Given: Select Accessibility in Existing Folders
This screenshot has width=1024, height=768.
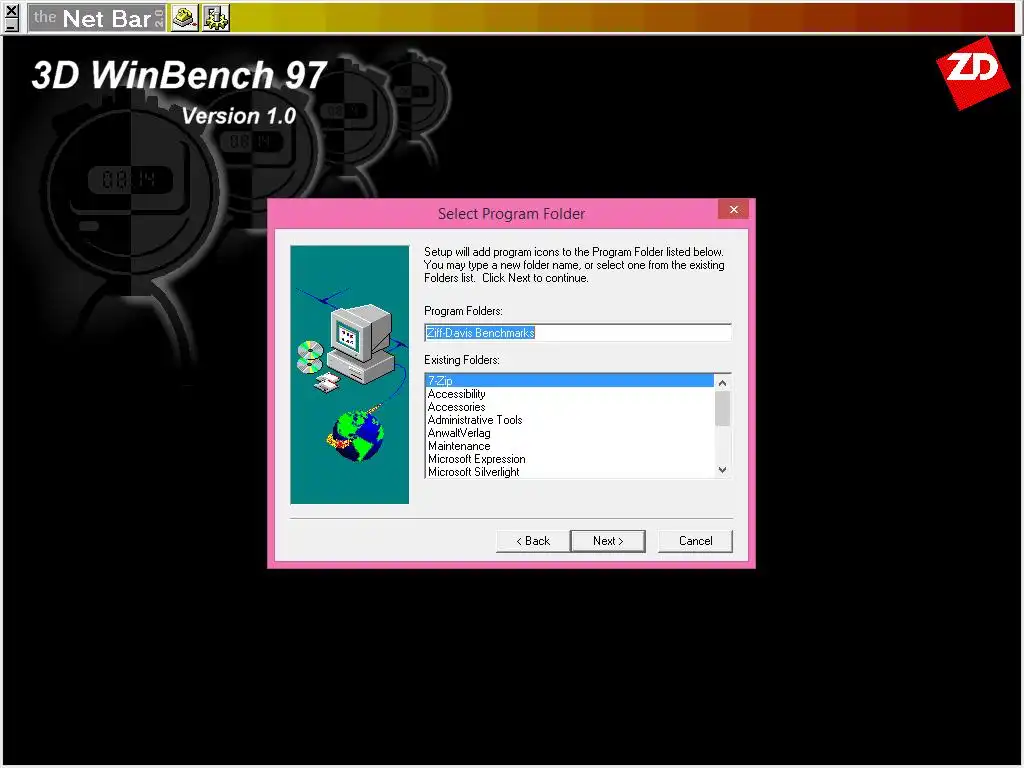Looking at the screenshot, I should (569, 394).
